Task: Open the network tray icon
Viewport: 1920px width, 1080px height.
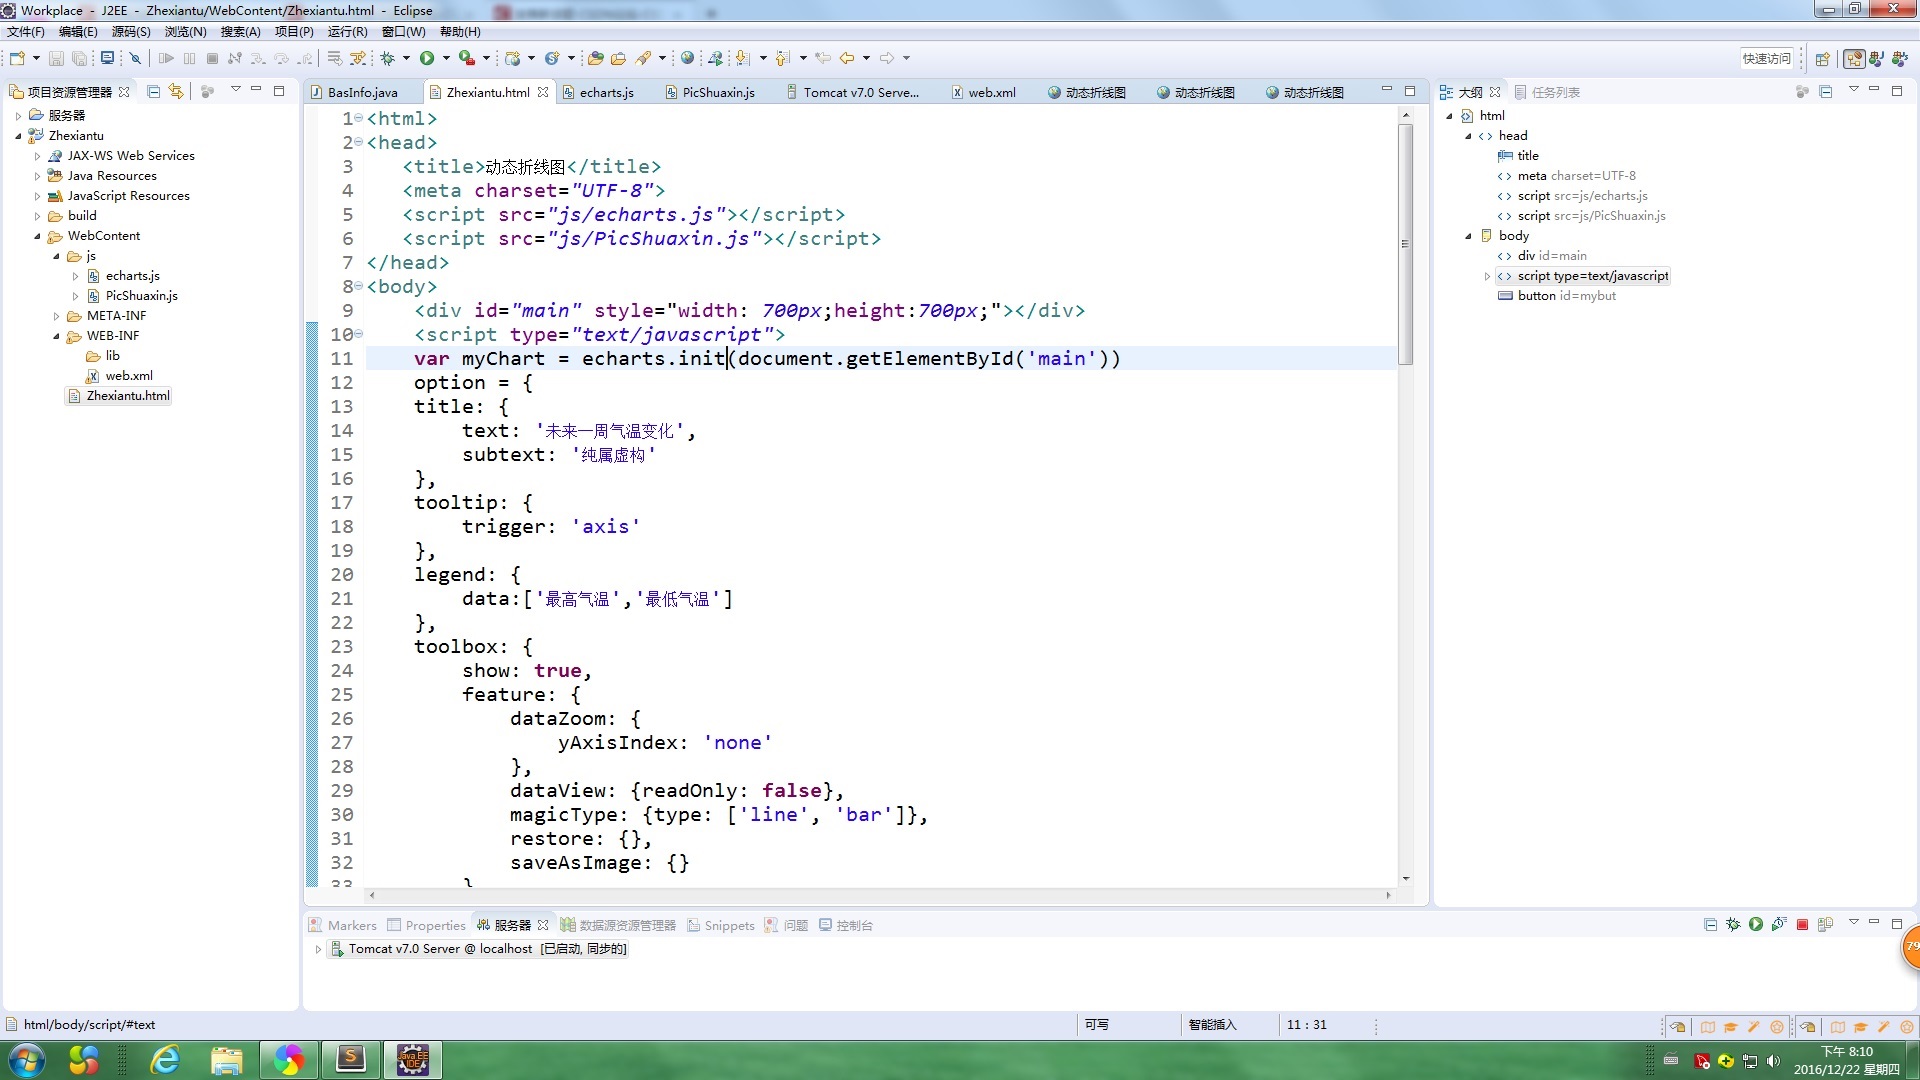Action: point(1750,1061)
